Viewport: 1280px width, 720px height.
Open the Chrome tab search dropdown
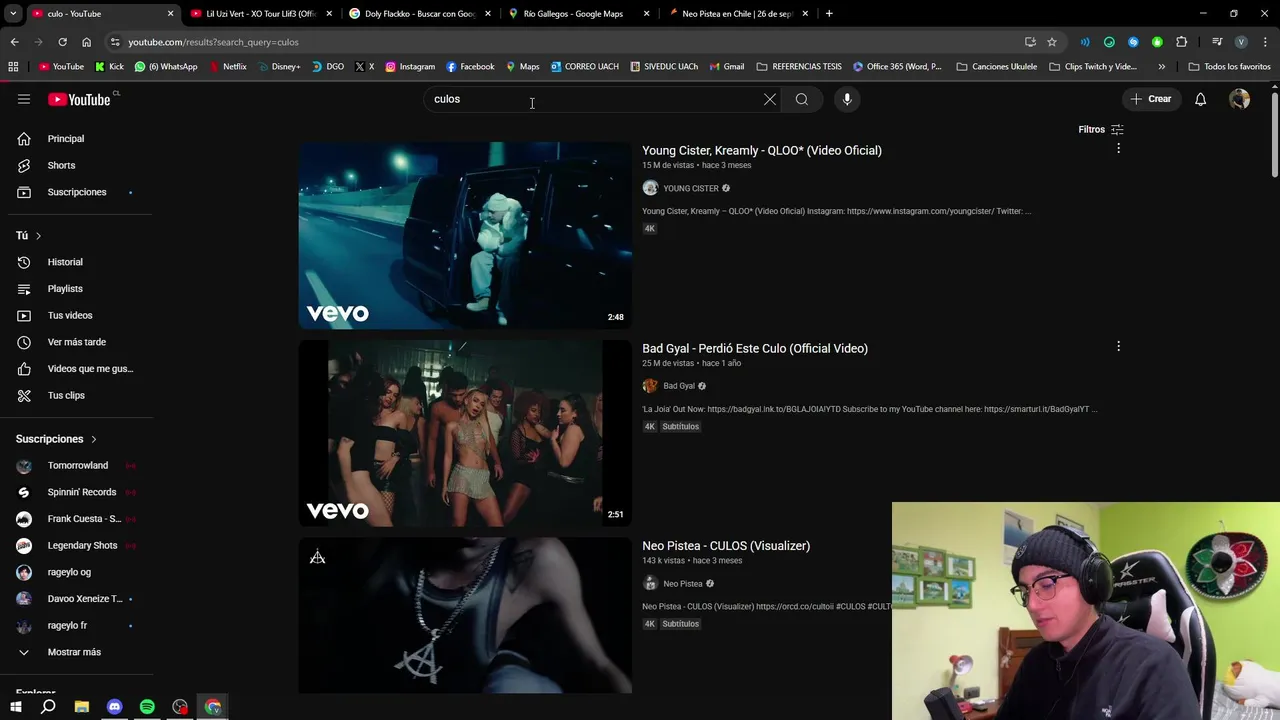tap(13, 14)
